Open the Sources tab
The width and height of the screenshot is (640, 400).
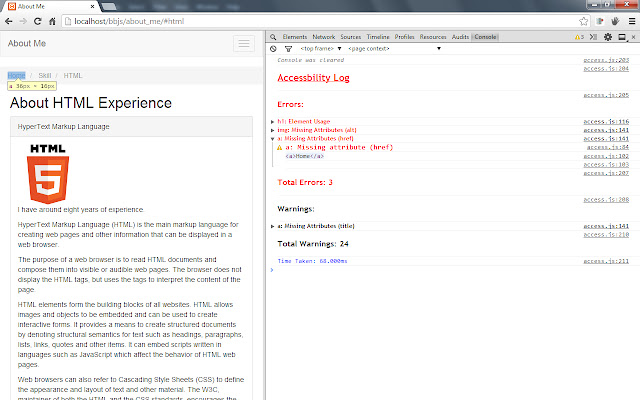(351, 37)
